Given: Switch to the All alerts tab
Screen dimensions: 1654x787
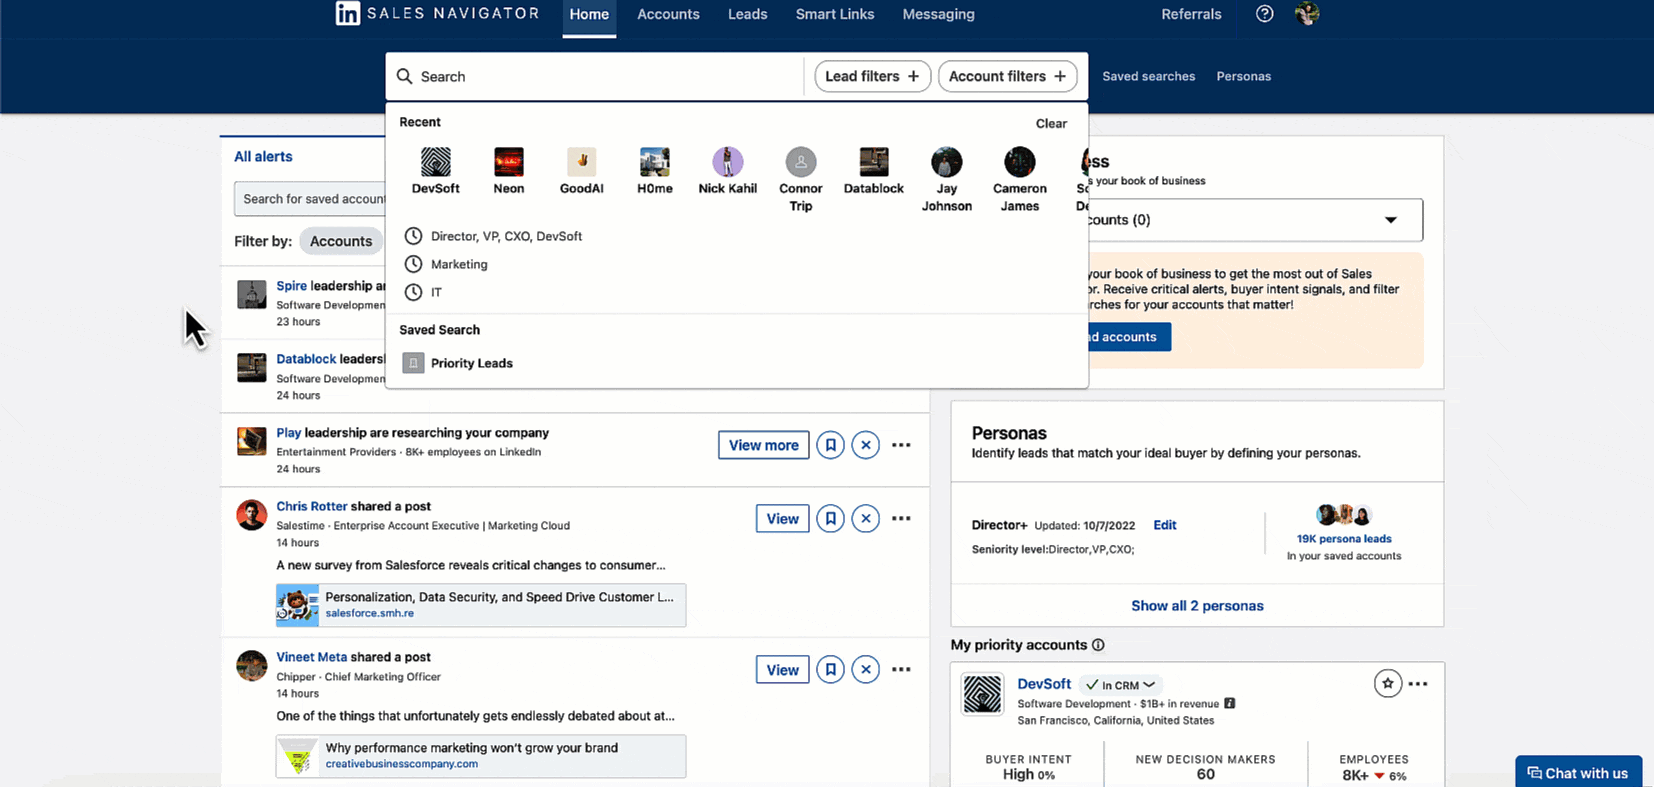Looking at the screenshot, I should click(263, 156).
